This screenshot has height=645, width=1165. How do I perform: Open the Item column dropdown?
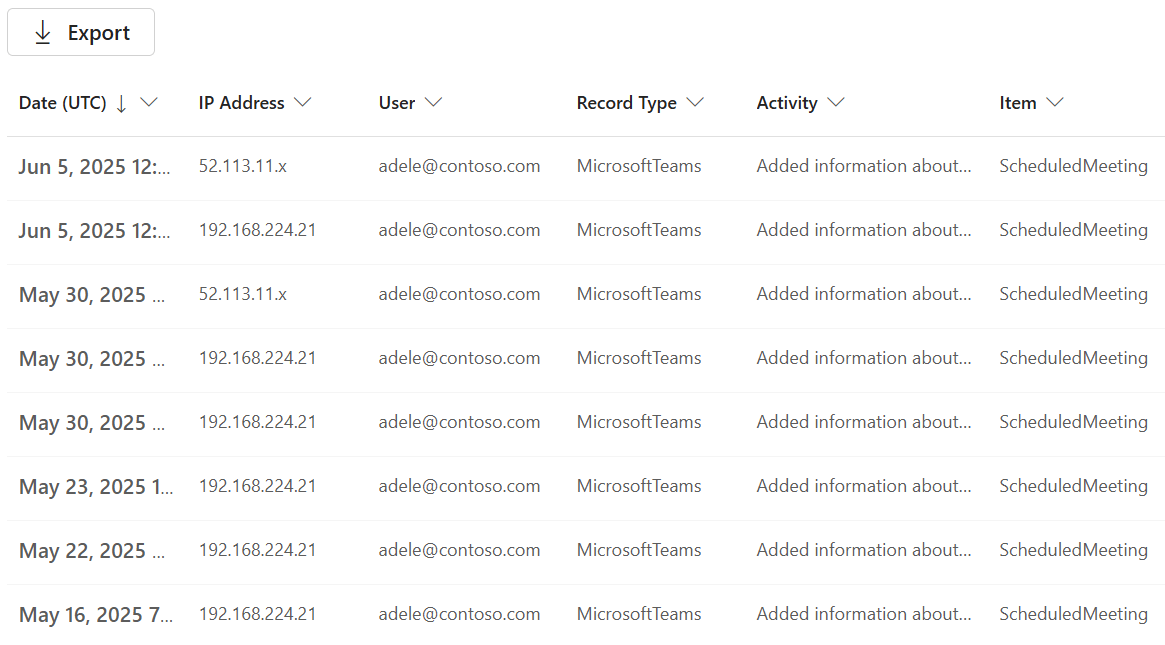coord(1055,102)
